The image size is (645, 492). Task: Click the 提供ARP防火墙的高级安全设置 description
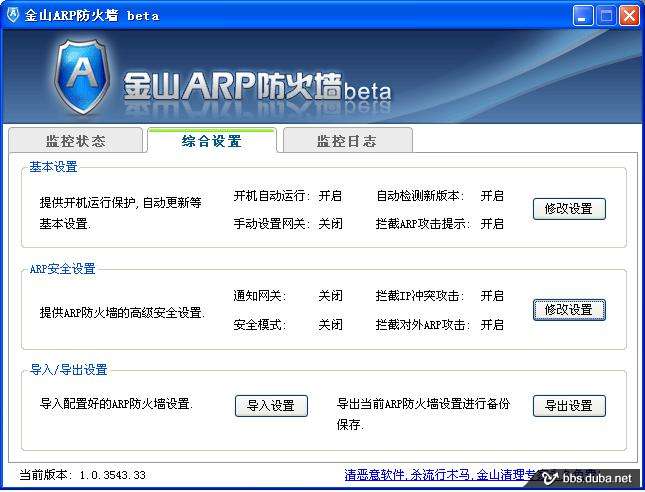click(122, 312)
